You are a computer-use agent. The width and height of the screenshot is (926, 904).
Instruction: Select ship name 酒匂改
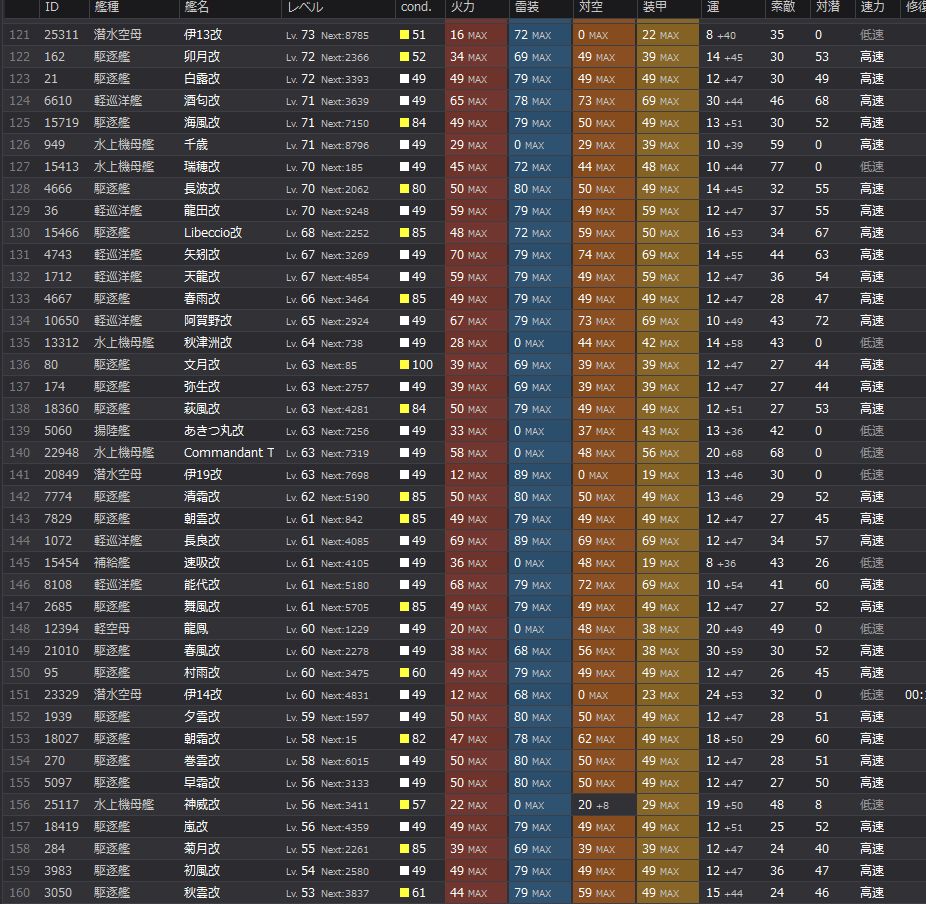(x=202, y=101)
